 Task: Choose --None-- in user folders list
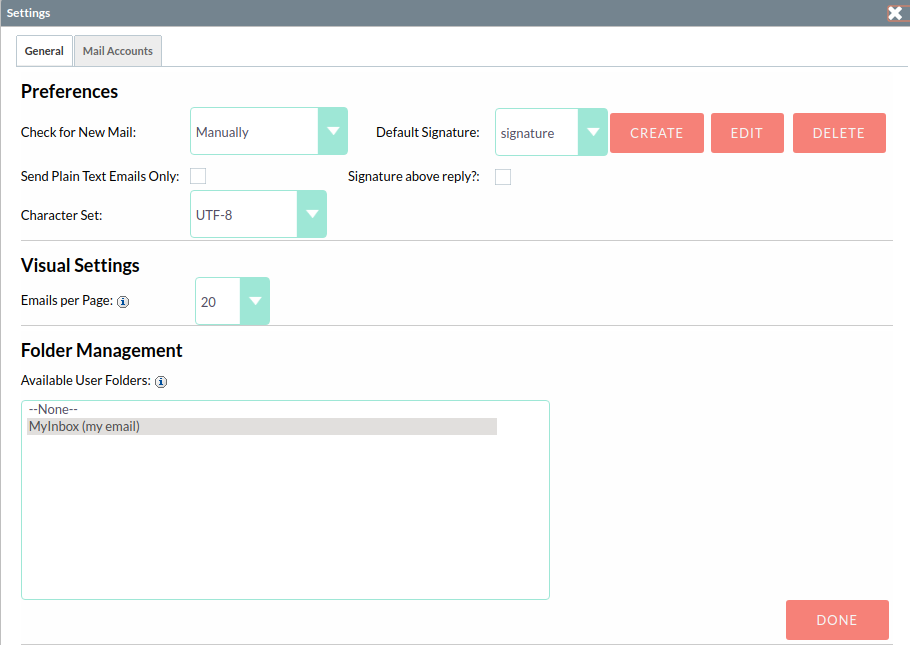[x=54, y=410]
